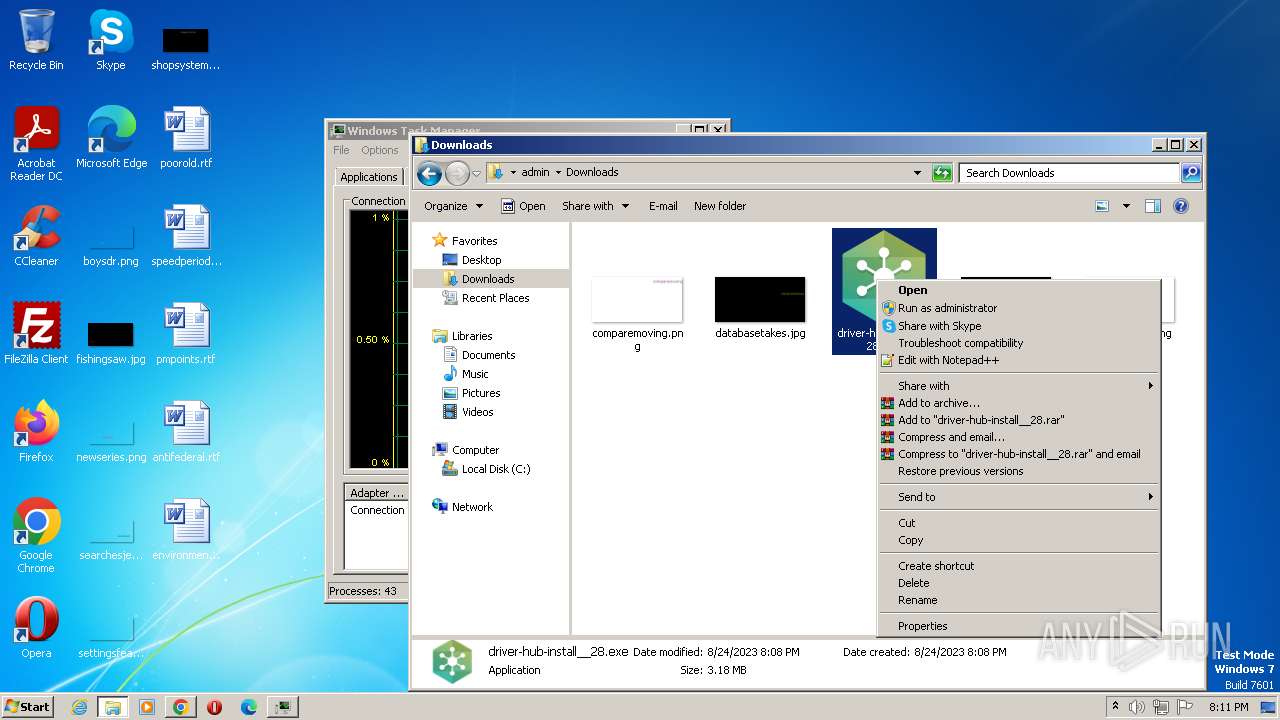Launch Google Chrome desktop shortcut
Viewport: 1280px width, 720px height.
pyautogui.click(x=36, y=535)
